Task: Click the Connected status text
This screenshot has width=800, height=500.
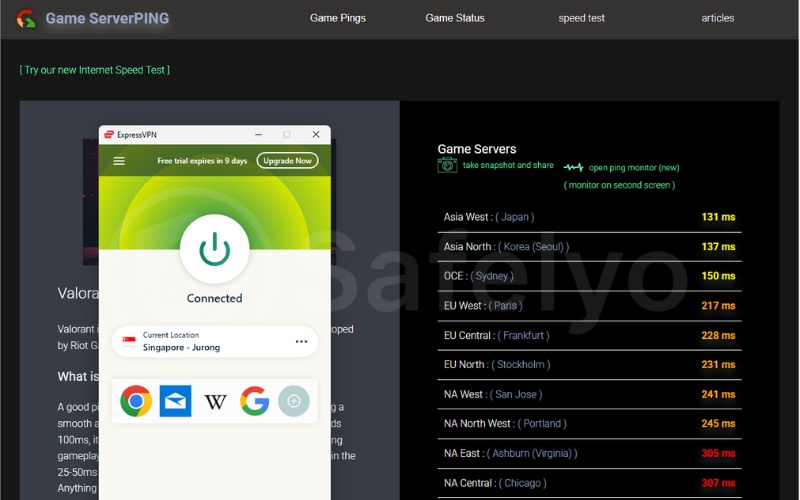Action: [214, 298]
